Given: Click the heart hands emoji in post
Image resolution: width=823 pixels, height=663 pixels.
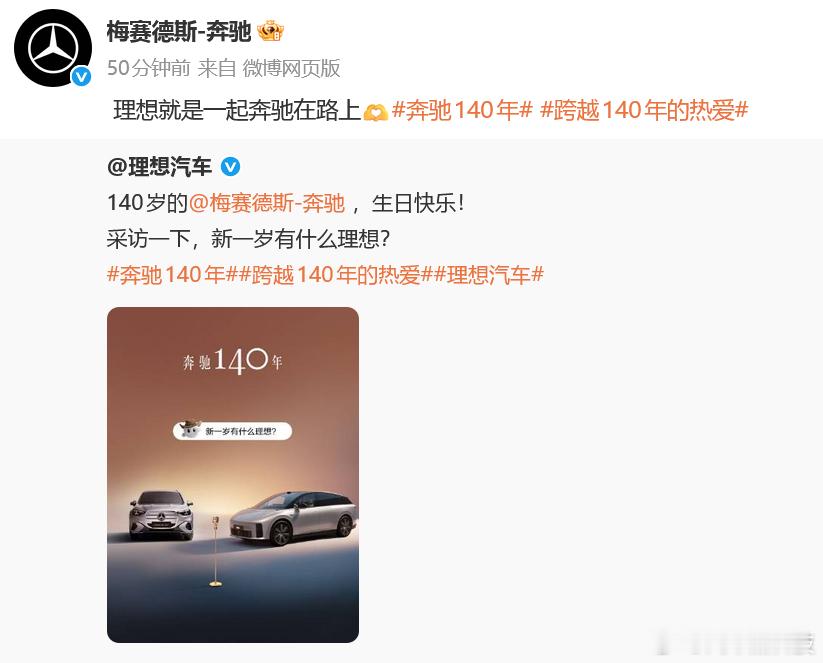Looking at the screenshot, I should [376, 112].
